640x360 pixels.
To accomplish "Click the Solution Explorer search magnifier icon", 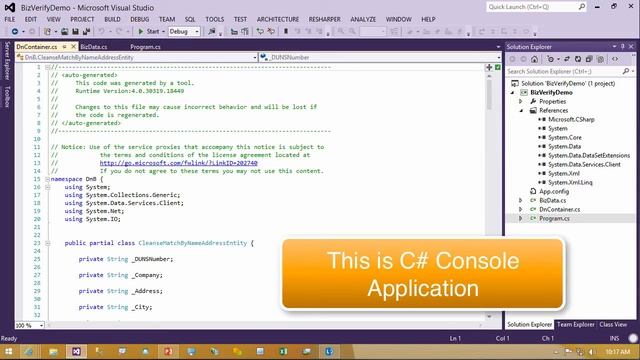I will [625, 71].
